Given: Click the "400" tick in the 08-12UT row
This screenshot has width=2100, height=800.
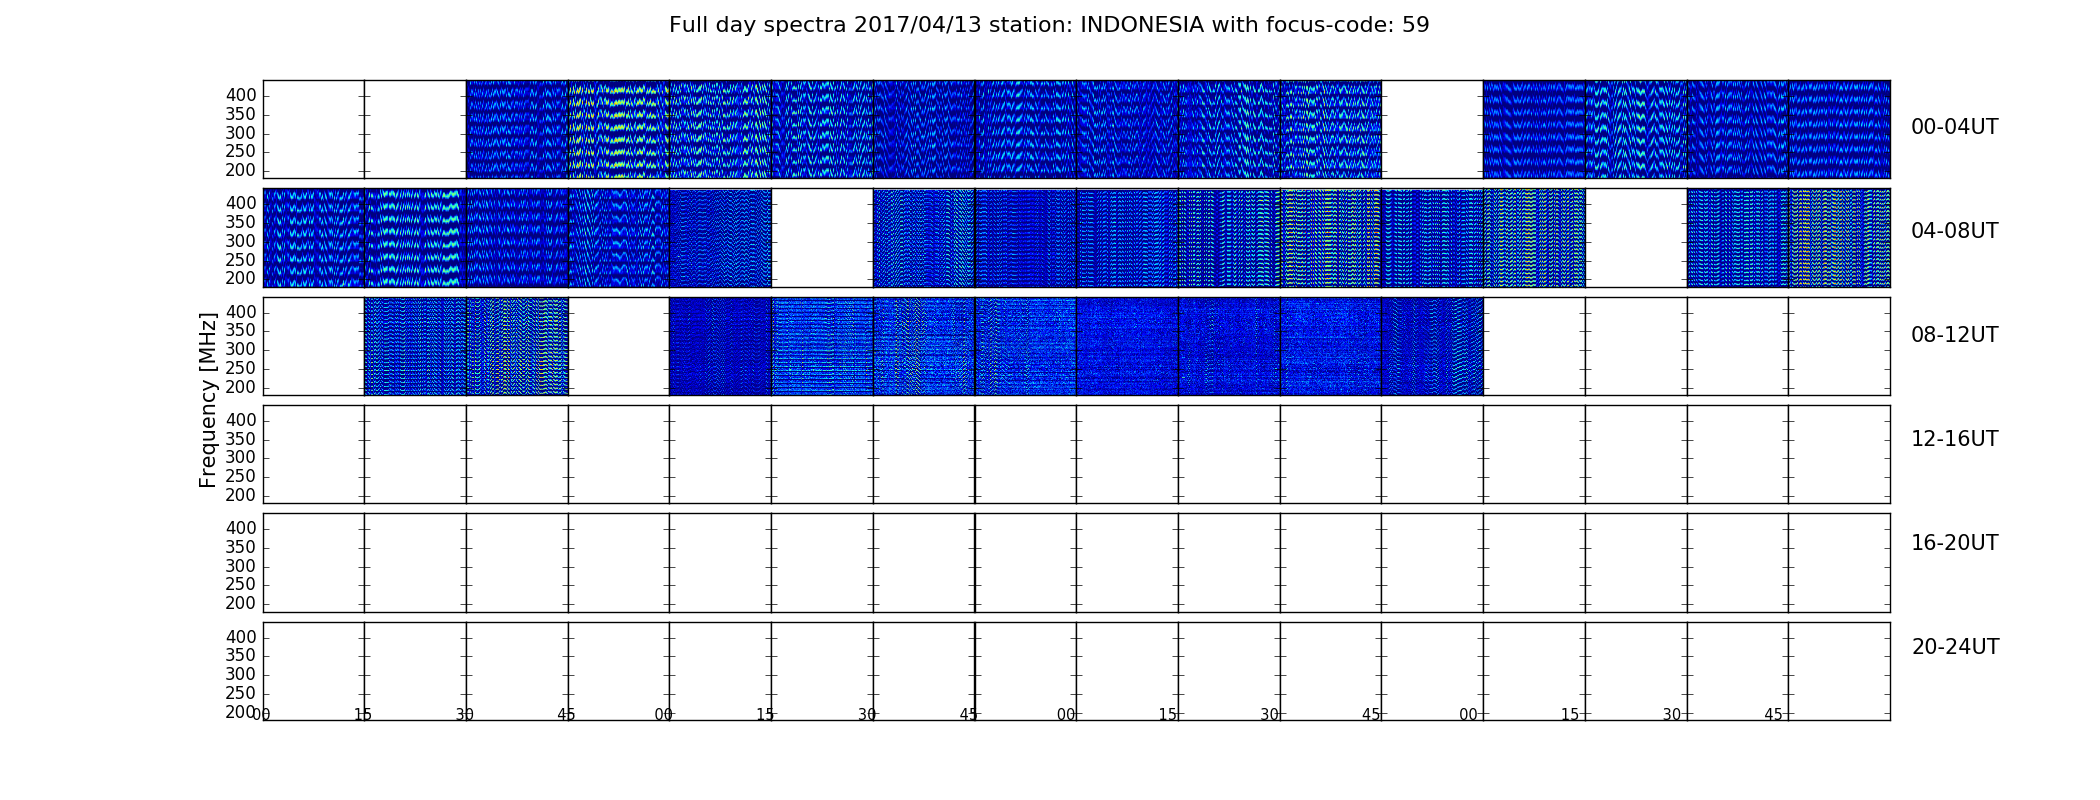Looking at the screenshot, I should (241, 312).
